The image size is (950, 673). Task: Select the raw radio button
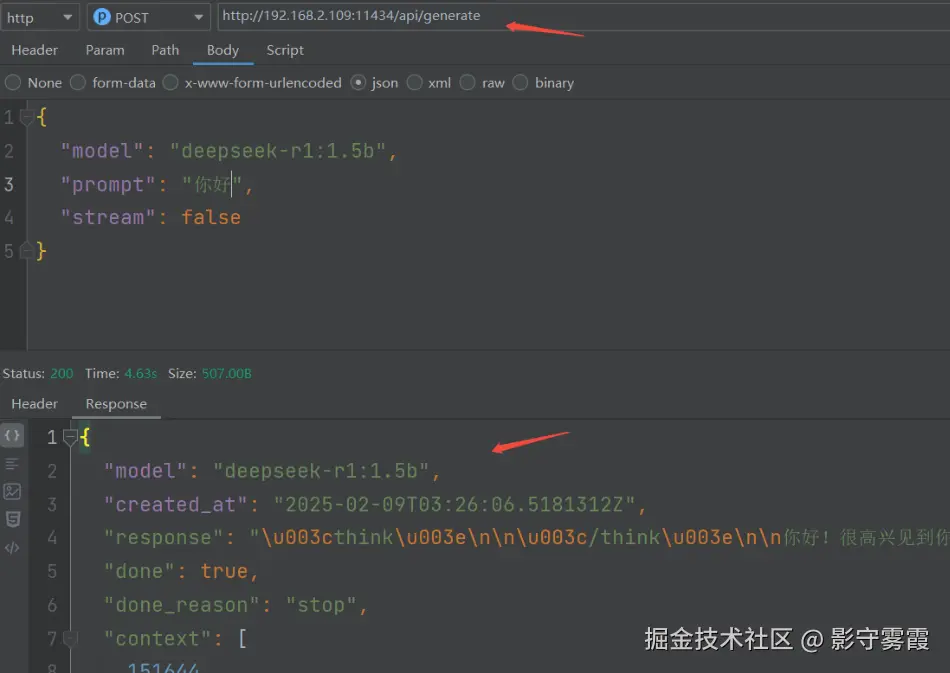[x=467, y=82]
